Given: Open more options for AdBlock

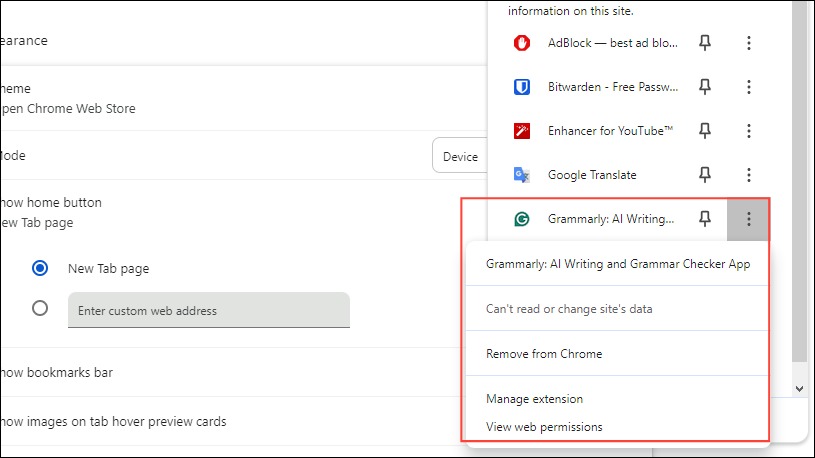Looking at the screenshot, I should coord(748,43).
